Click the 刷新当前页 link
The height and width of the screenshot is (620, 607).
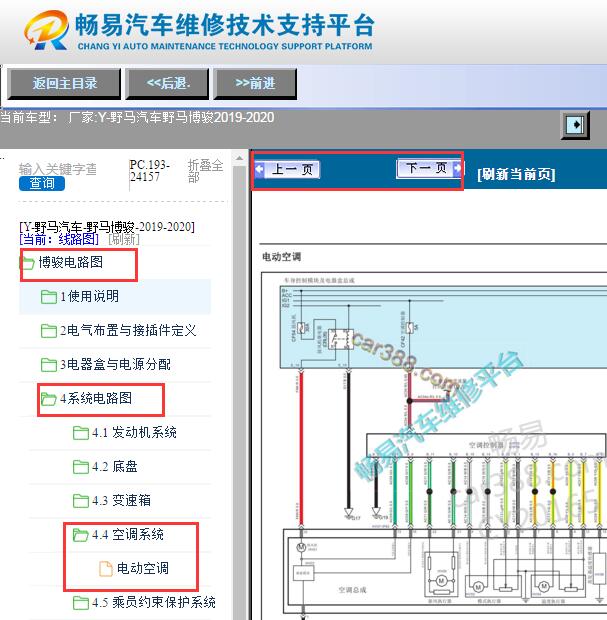[x=516, y=174]
